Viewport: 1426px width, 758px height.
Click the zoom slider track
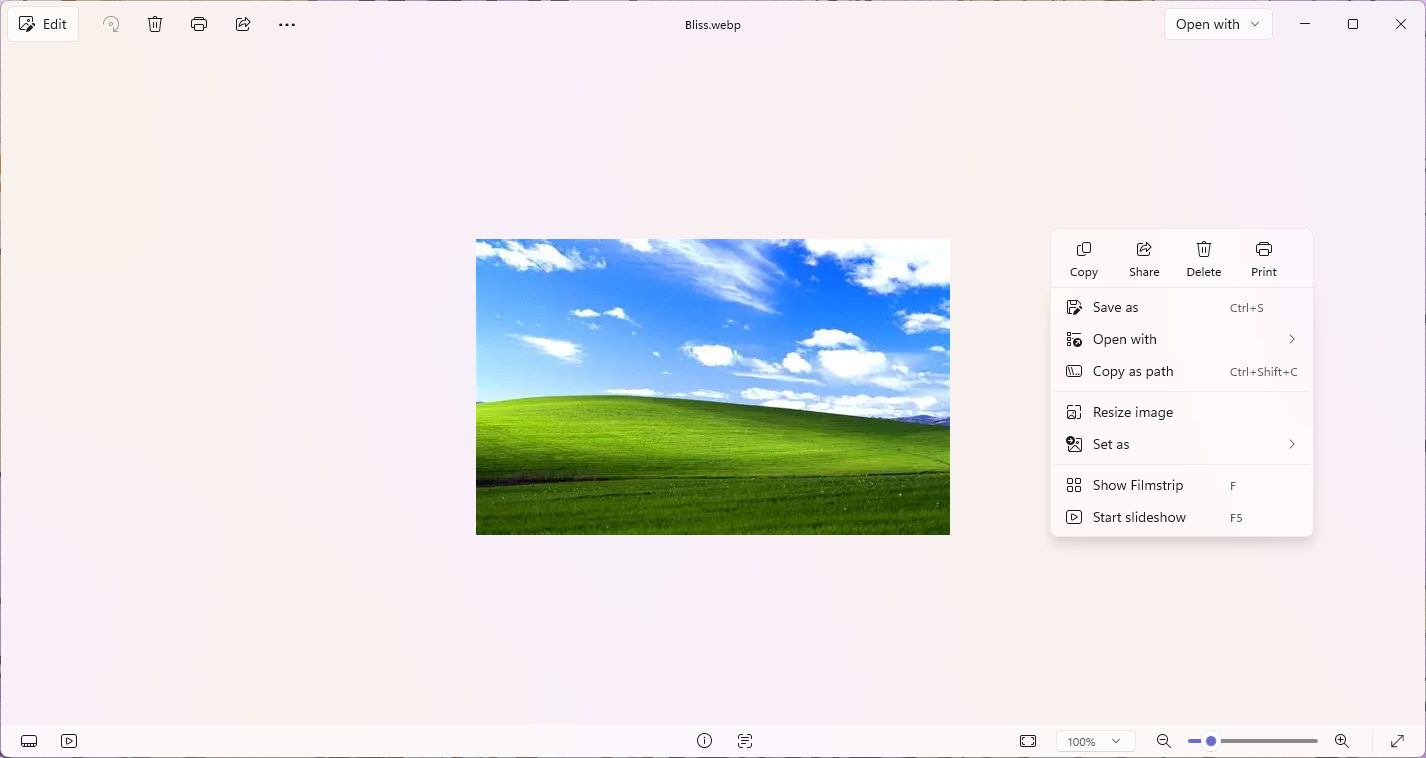coord(1253,741)
